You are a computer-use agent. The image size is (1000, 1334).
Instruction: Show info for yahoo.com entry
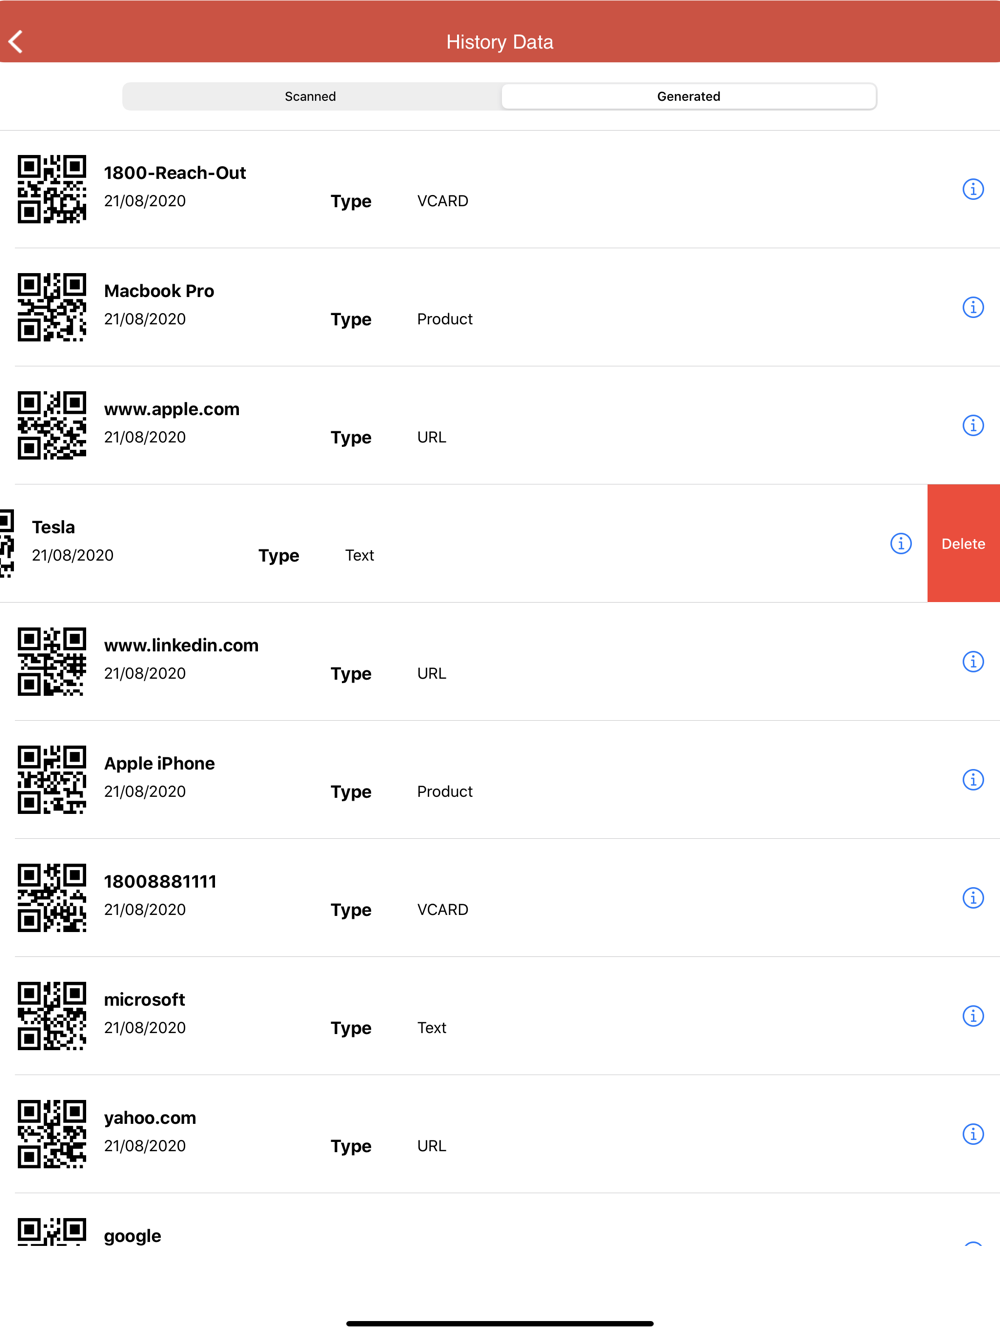(973, 1133)
